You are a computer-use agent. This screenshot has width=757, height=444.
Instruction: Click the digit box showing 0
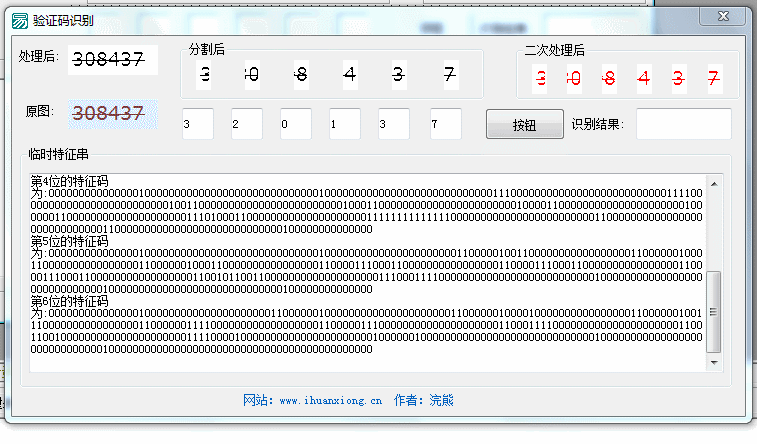296,124
